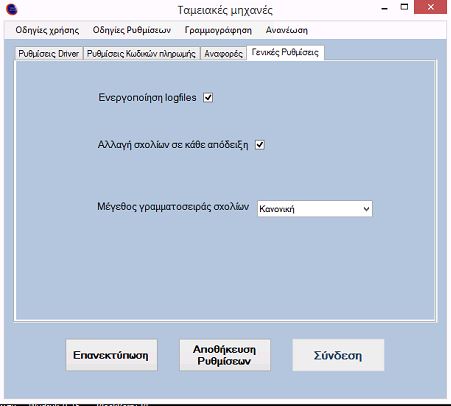This screenshot has width=451, height=406.
Task: Click the application icon in title bar
Action: (x=12, y=9)
